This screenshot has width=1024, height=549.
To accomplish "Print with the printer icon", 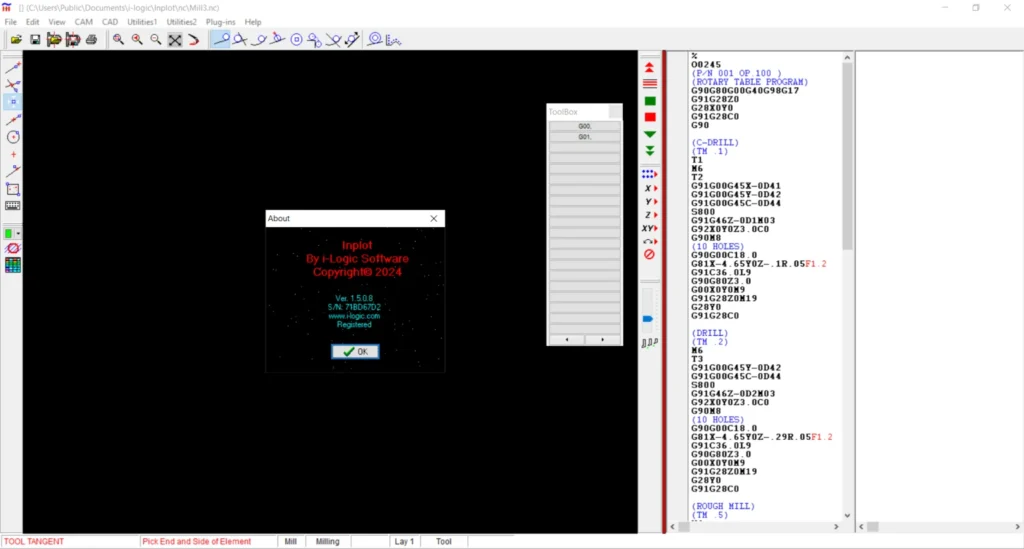I will pyautogui.click(x=91, y=40).
